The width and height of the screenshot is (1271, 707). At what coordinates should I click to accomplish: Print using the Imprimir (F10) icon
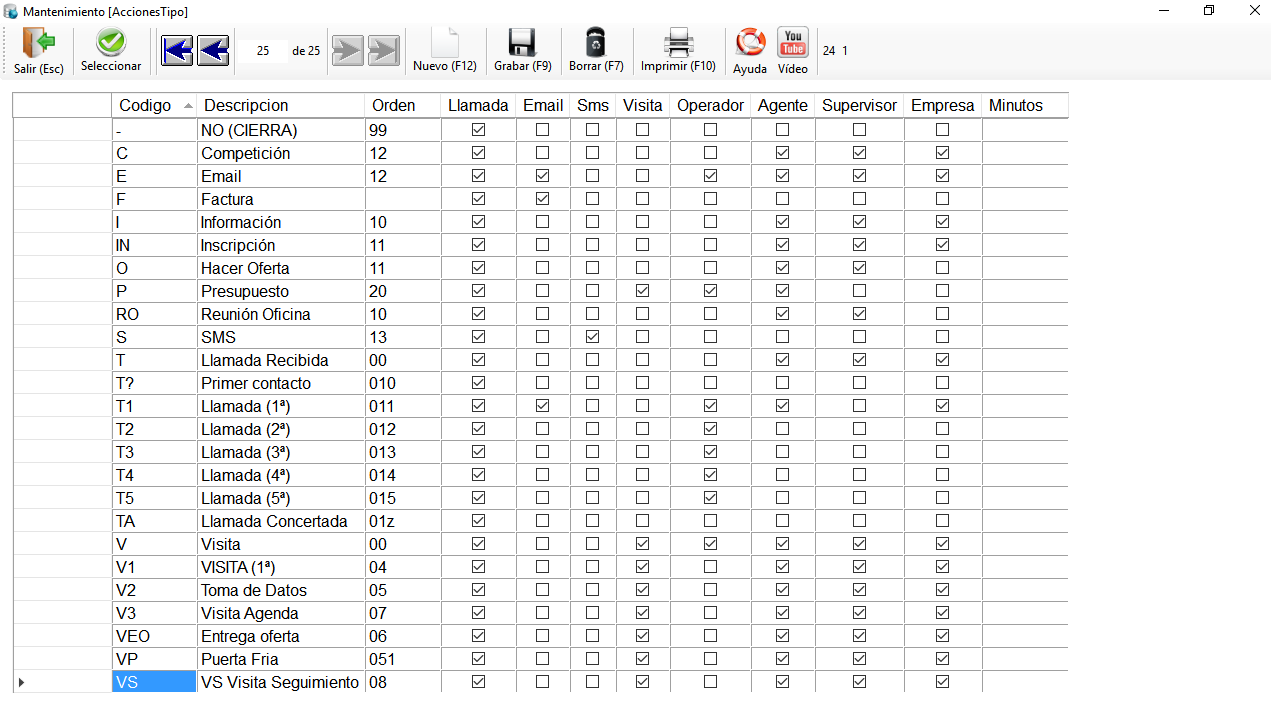[x=679, y=43]
